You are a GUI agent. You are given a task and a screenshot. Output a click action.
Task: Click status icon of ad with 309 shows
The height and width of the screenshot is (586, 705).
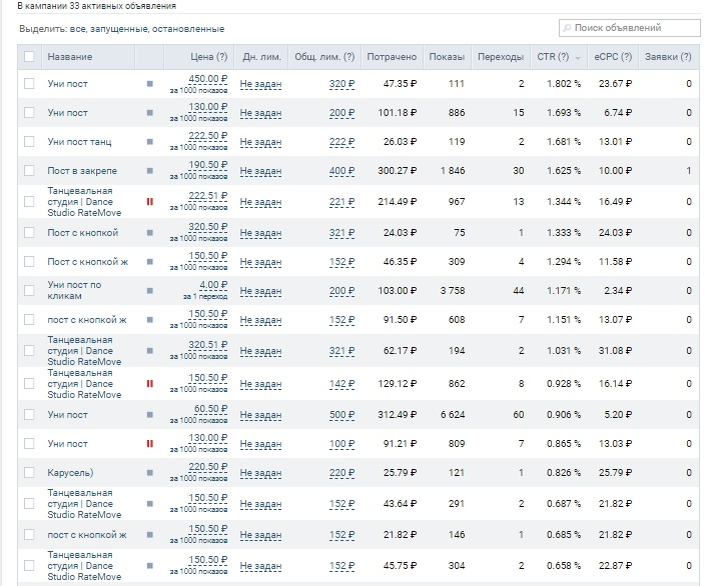(x=150, y=262)
